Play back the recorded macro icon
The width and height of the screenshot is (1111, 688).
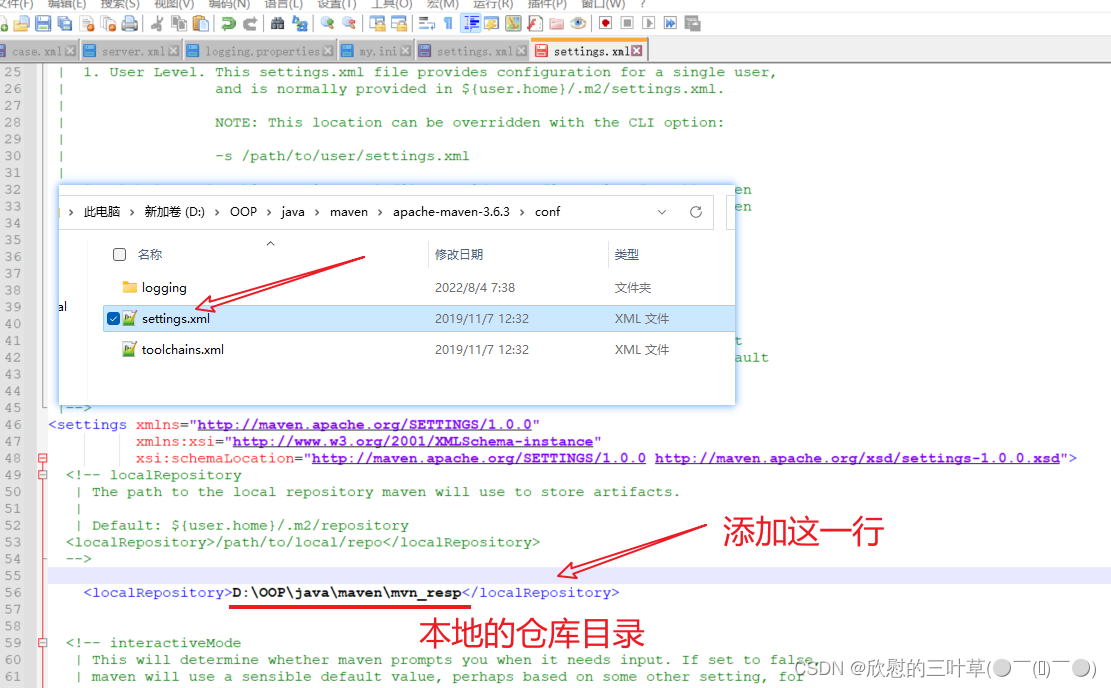click(648, 23)
